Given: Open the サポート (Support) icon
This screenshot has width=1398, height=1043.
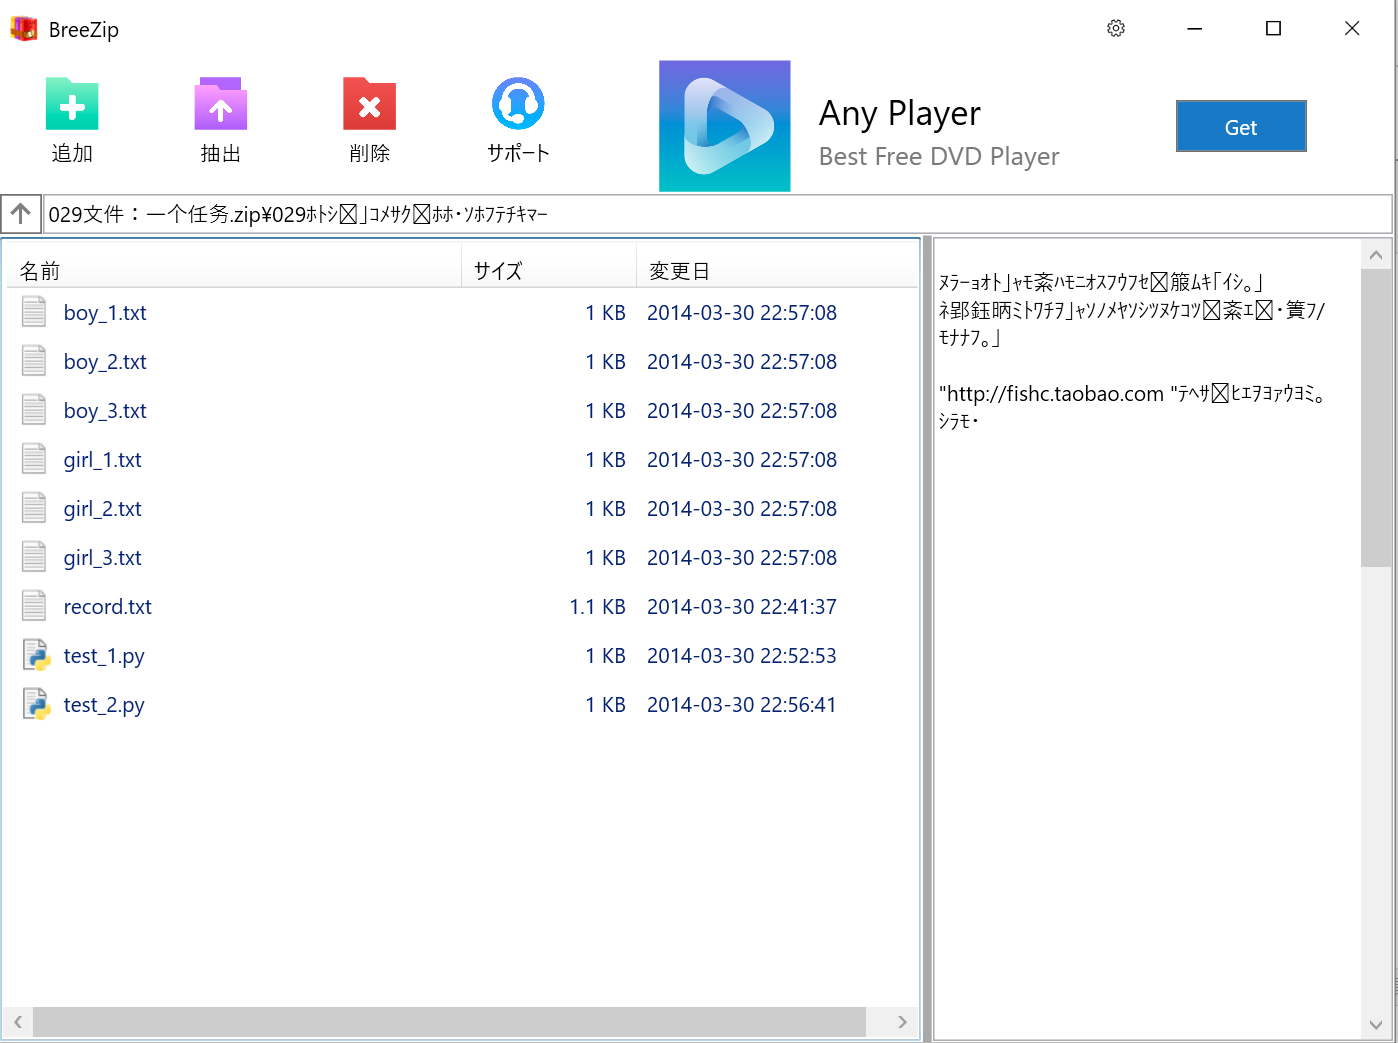Looking at the screenshot, I should [x=518, y=103].
